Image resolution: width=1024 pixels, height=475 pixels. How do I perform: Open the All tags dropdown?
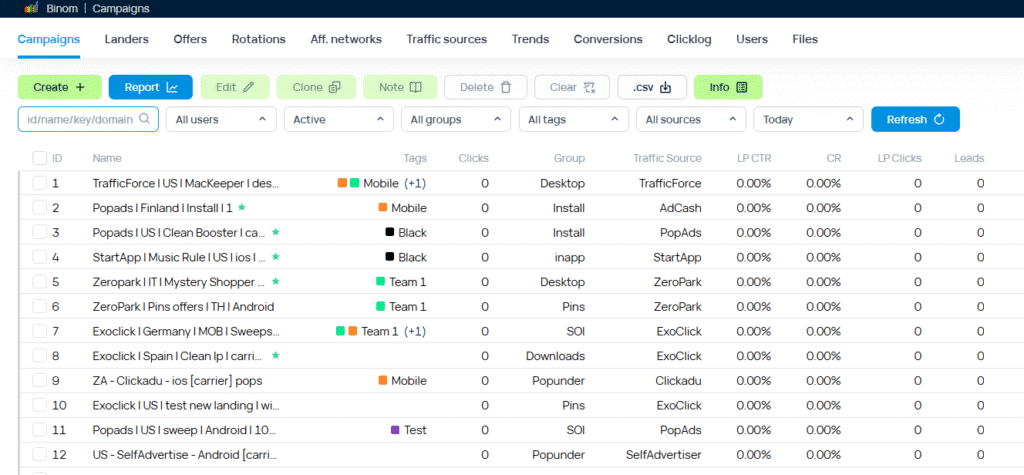573,120
